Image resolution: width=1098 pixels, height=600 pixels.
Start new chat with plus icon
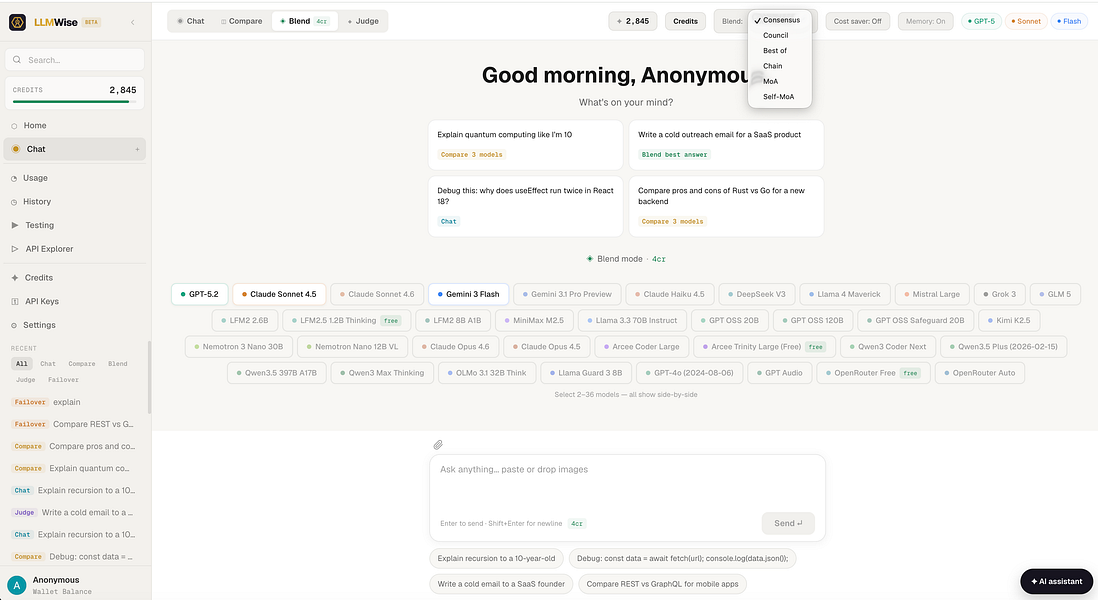point(137,149)
